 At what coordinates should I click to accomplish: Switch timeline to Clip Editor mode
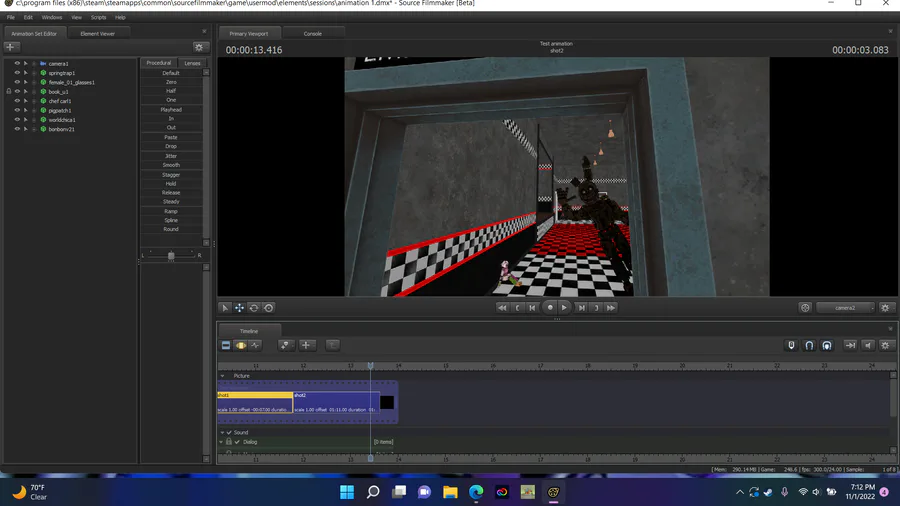226,345
